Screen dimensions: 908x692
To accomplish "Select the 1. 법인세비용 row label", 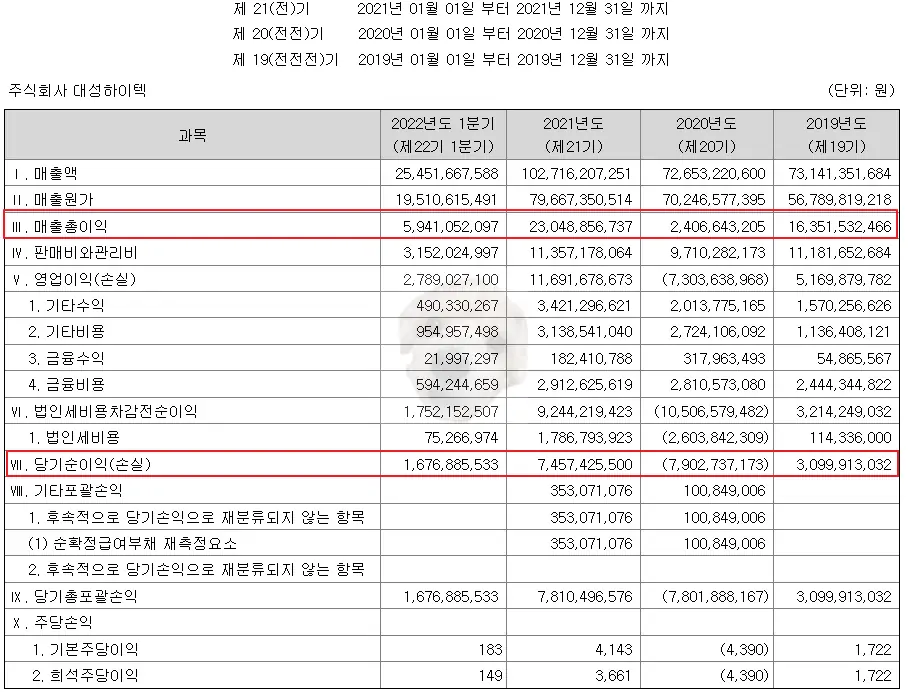I will point(74,437).
